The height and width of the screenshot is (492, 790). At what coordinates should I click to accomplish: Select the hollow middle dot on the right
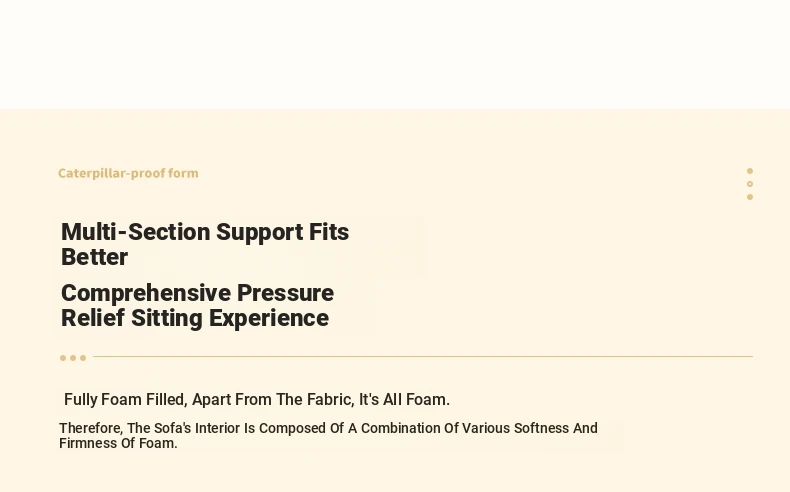pyautogui.click(x=750, y=184)
